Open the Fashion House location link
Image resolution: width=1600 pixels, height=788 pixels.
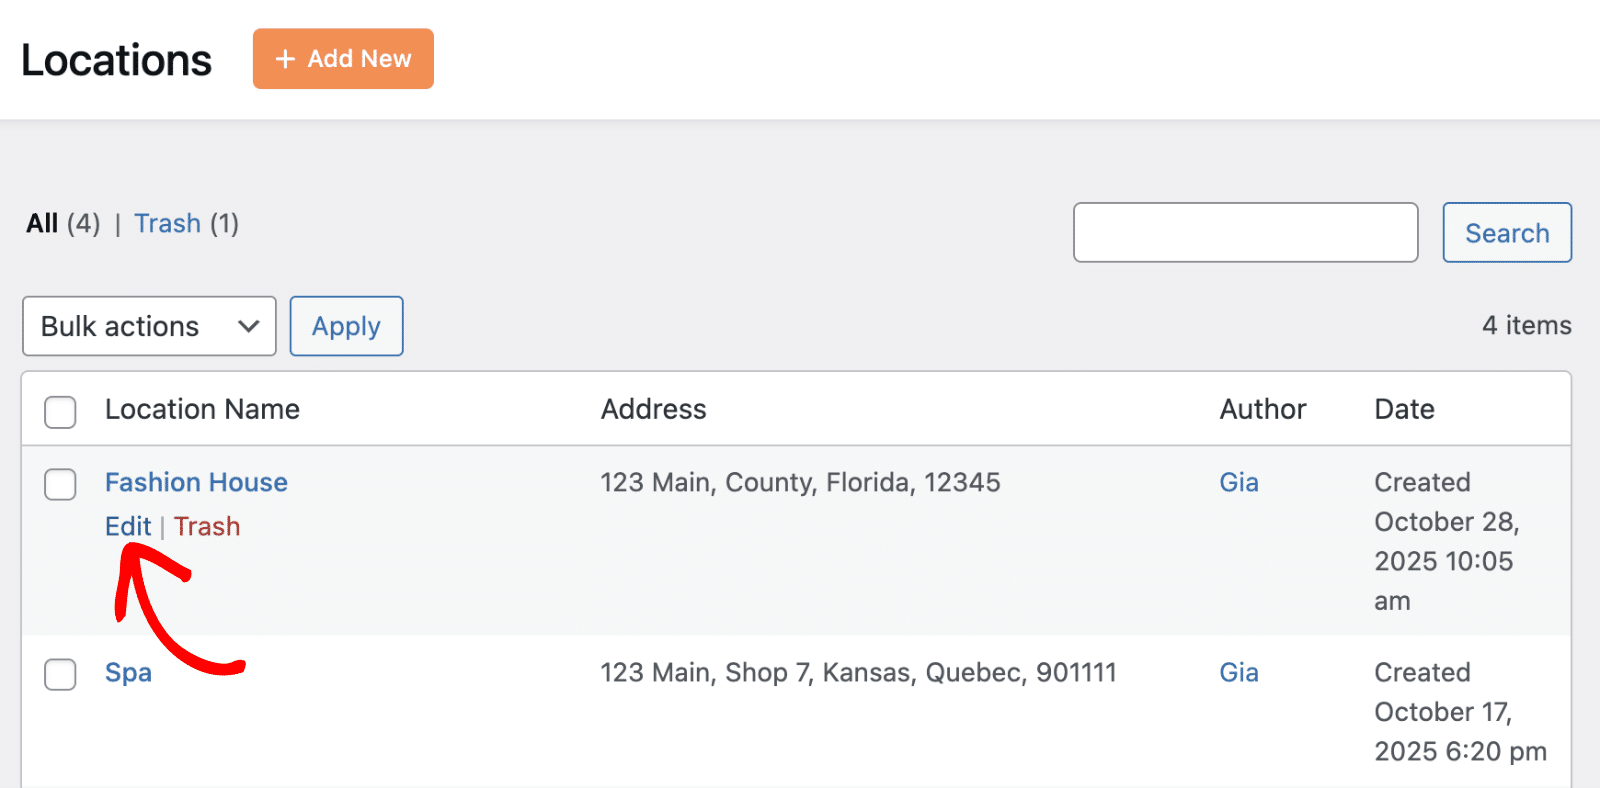click(x=196, y=482)
